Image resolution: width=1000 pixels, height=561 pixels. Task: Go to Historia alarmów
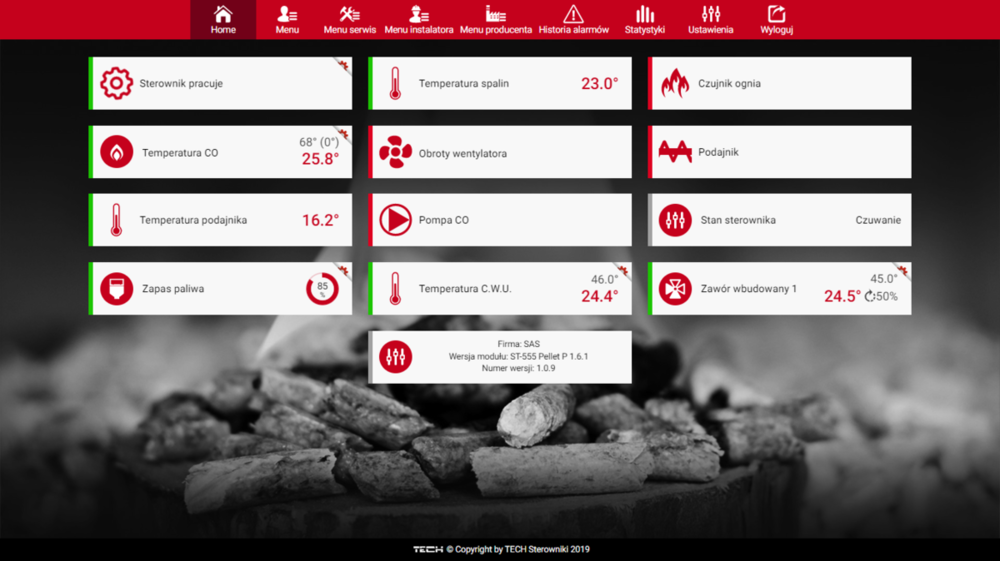click(x=573, y=19)
